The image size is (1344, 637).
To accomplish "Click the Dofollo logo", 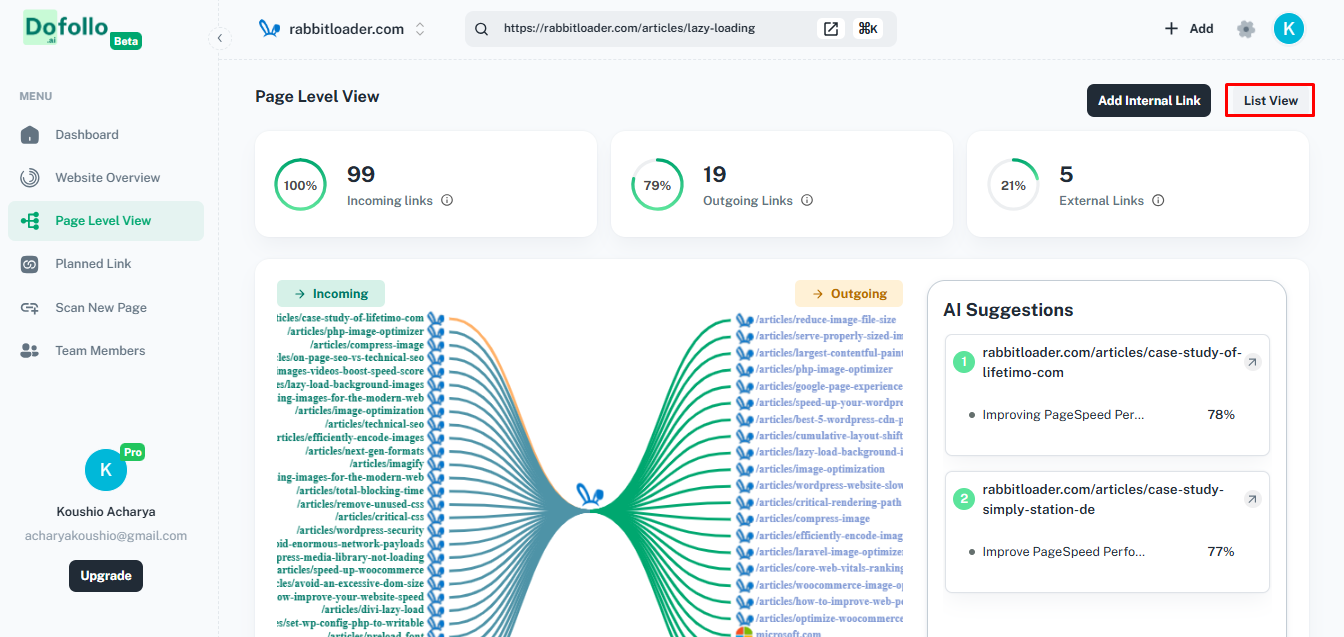I will point(66,28).
